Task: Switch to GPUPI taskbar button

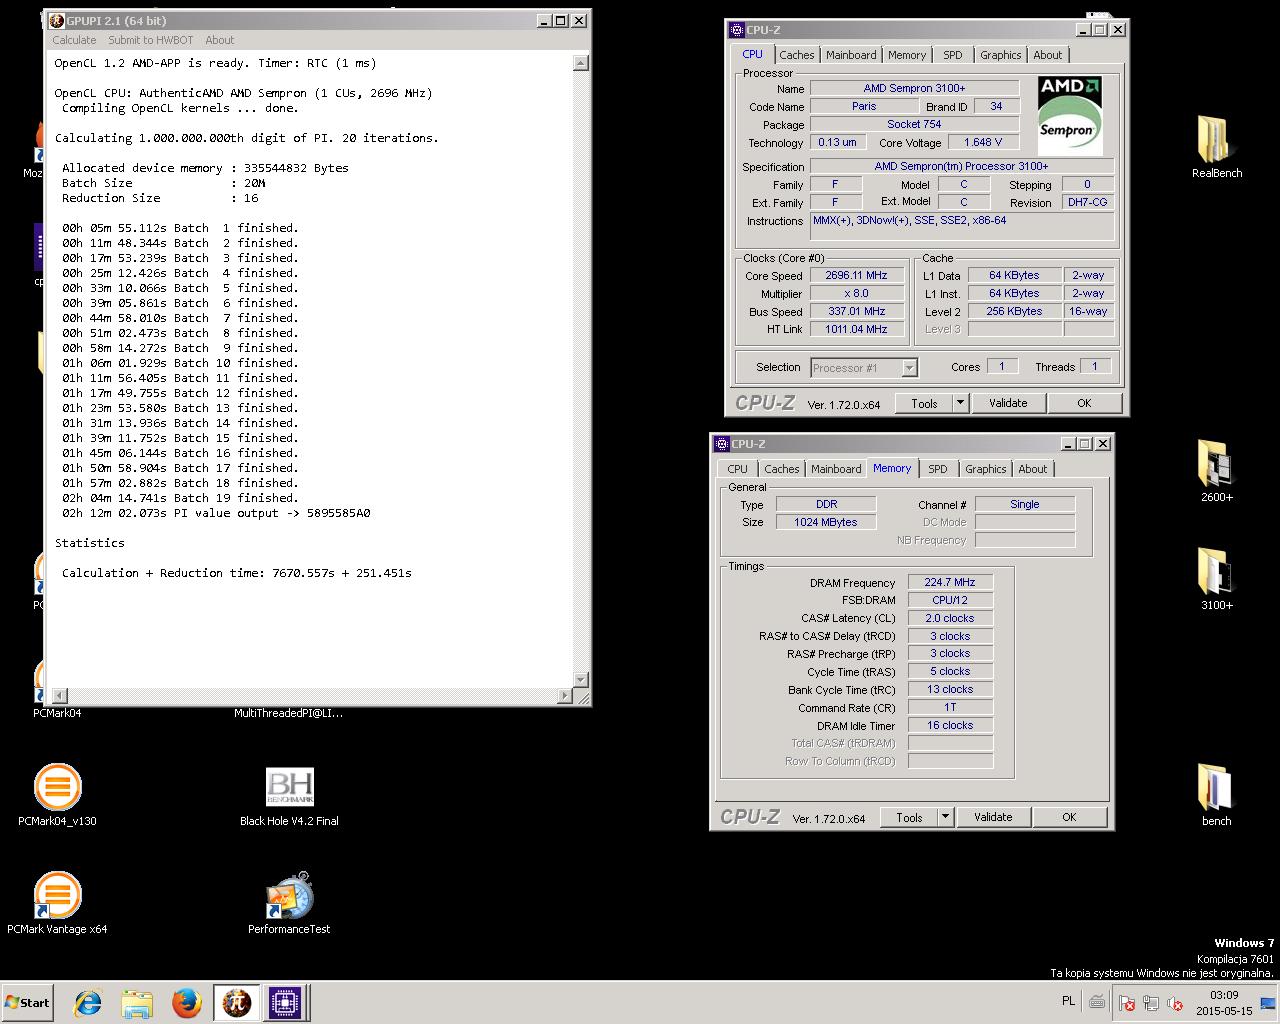Action: (236, 1003)
